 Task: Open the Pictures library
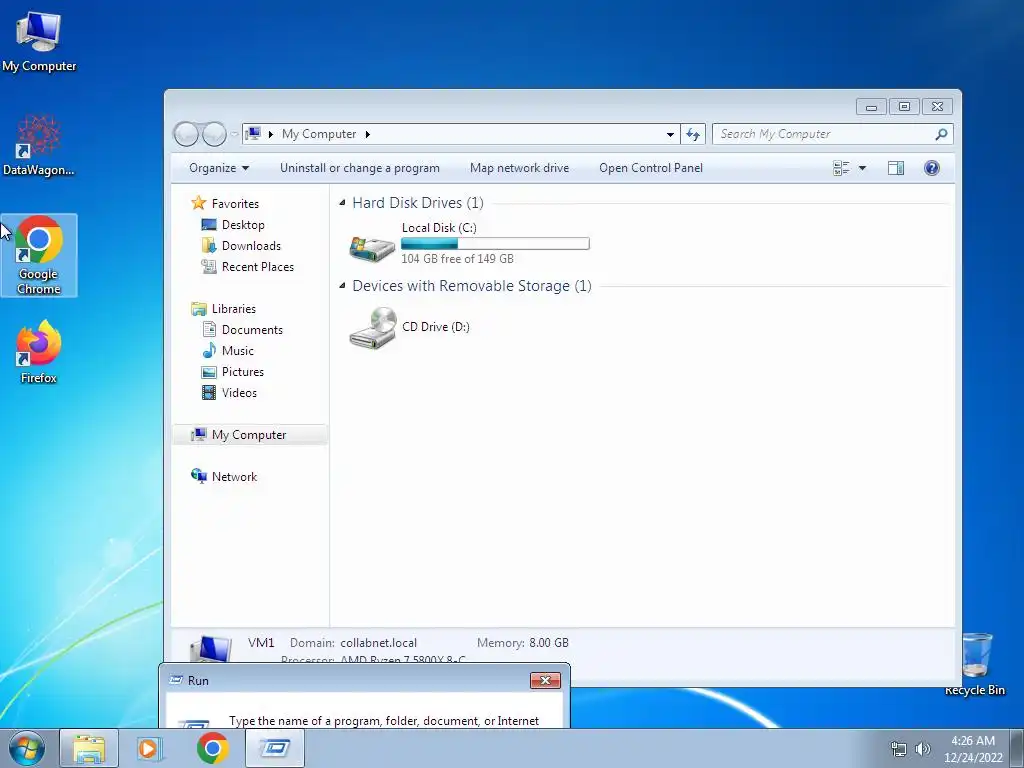(243, 372)
